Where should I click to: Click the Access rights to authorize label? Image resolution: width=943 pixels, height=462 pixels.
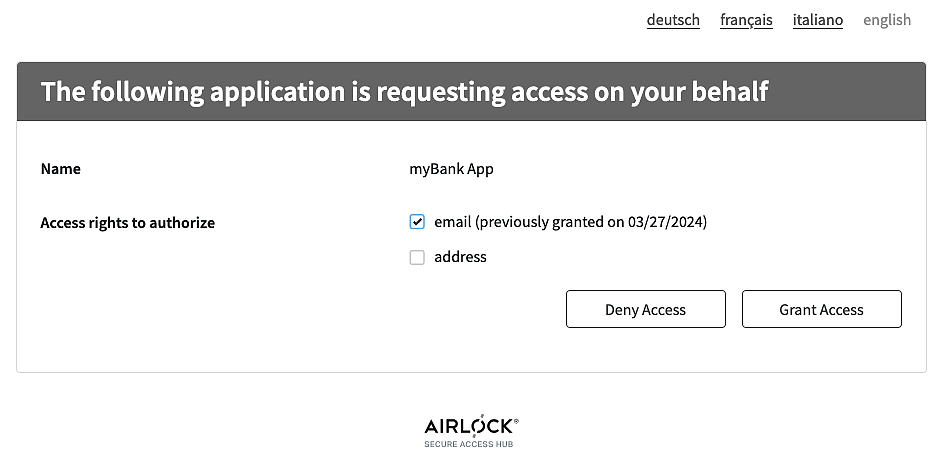pos(127,223)
